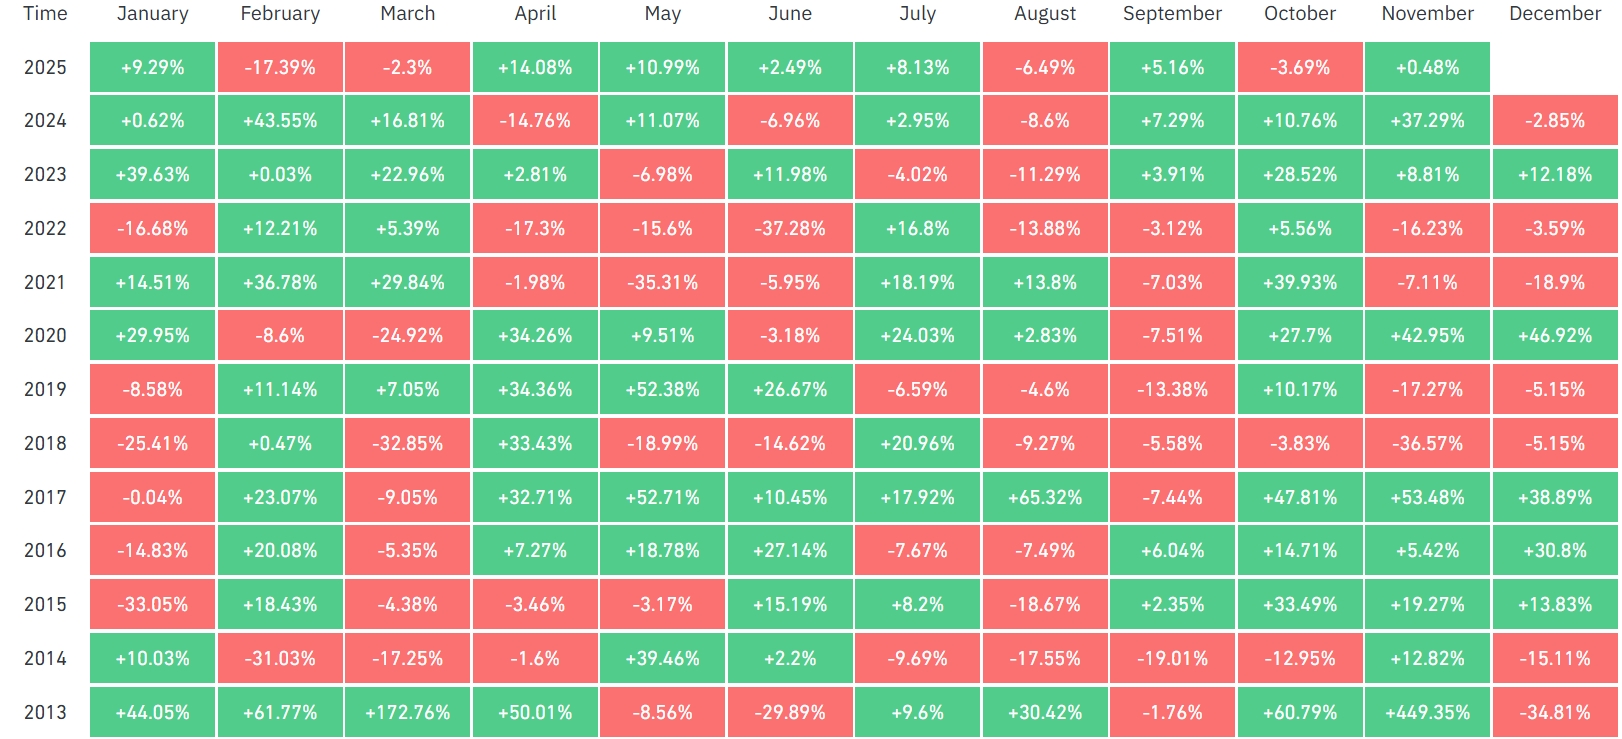1622x739 pixels.
Task: Click the January column header
Action: pyautogui.click(x=152, y=14)
